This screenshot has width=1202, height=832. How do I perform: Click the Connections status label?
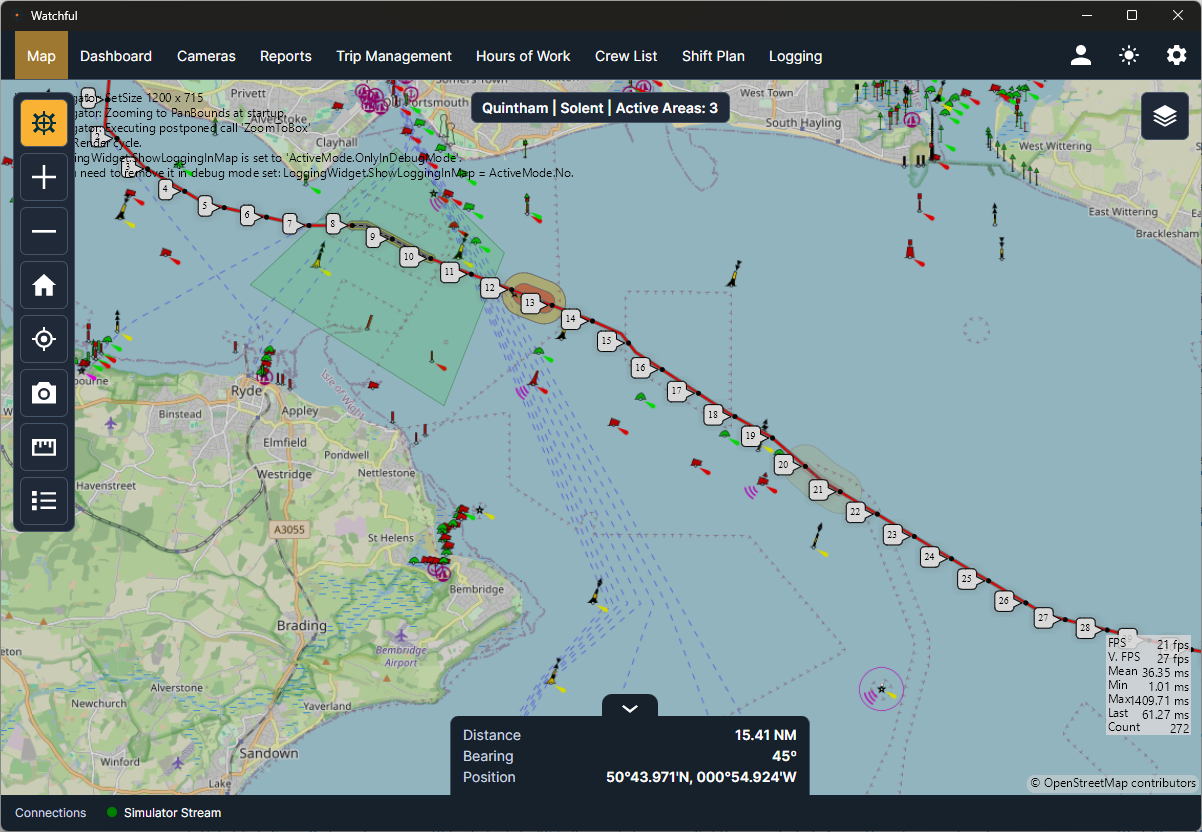pos(51,813)
